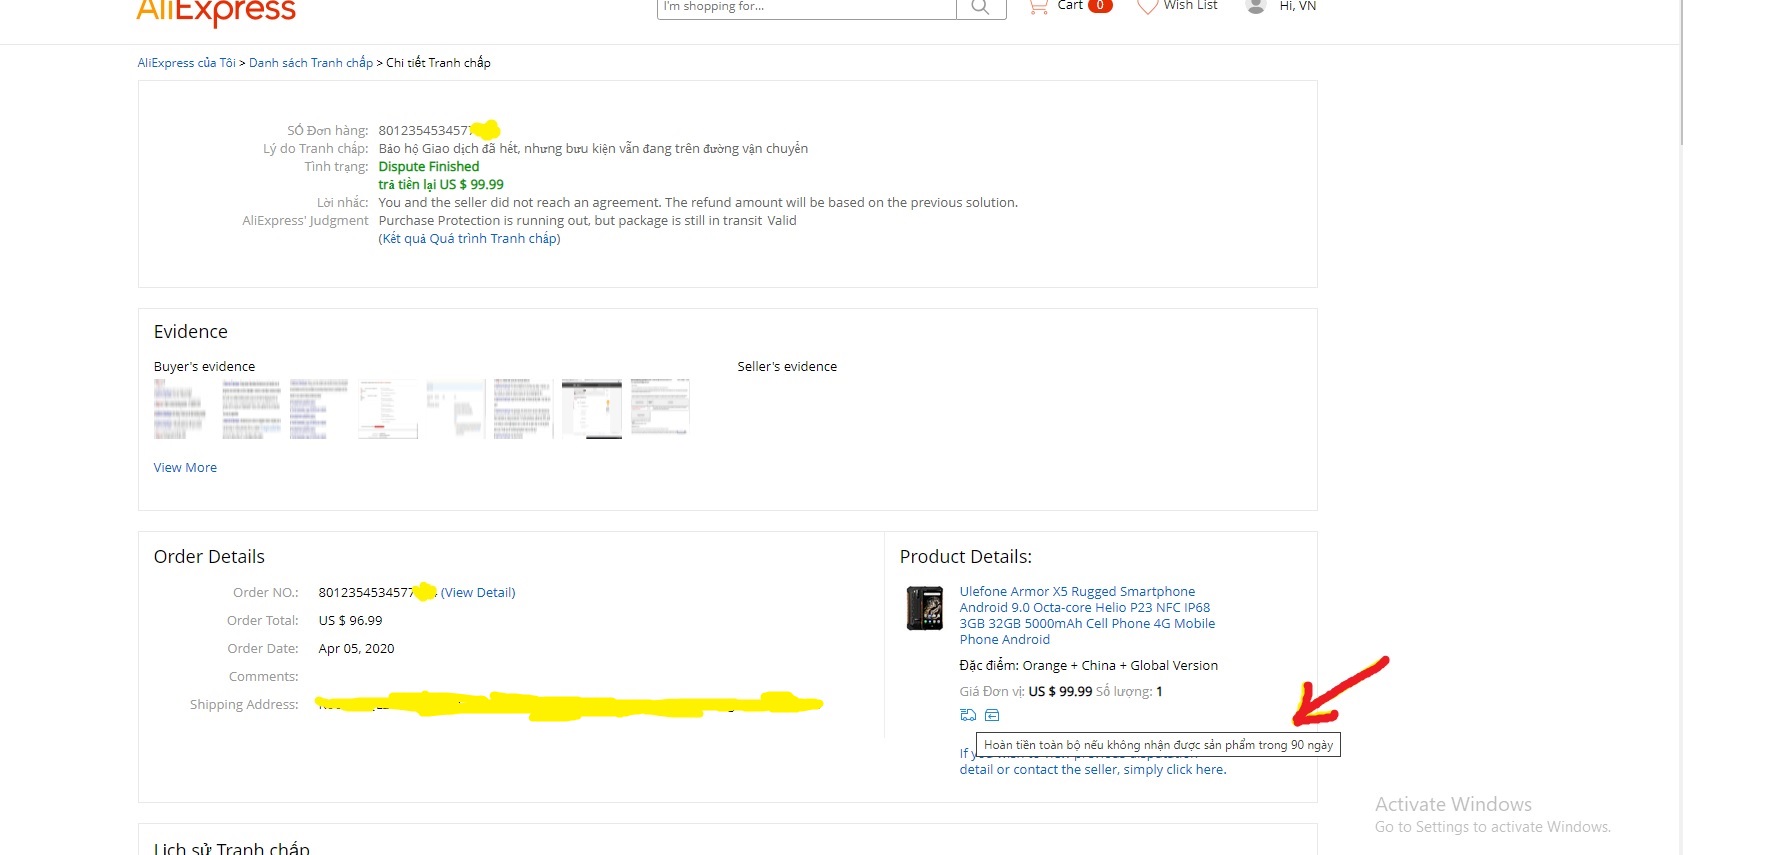Viewport: 1774px width, 855px height.
Task: Click the "Seller's evidence" label
Action: click(787, 367)
